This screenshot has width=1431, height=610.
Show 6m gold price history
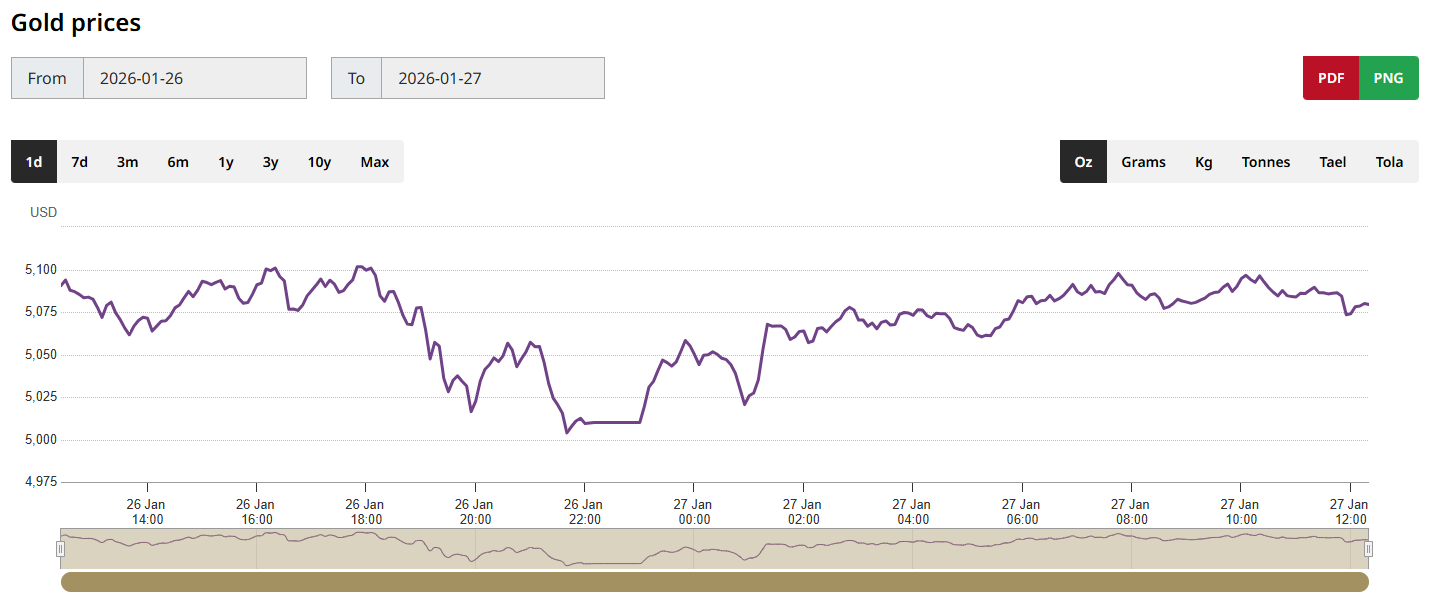tap(178, 162)
